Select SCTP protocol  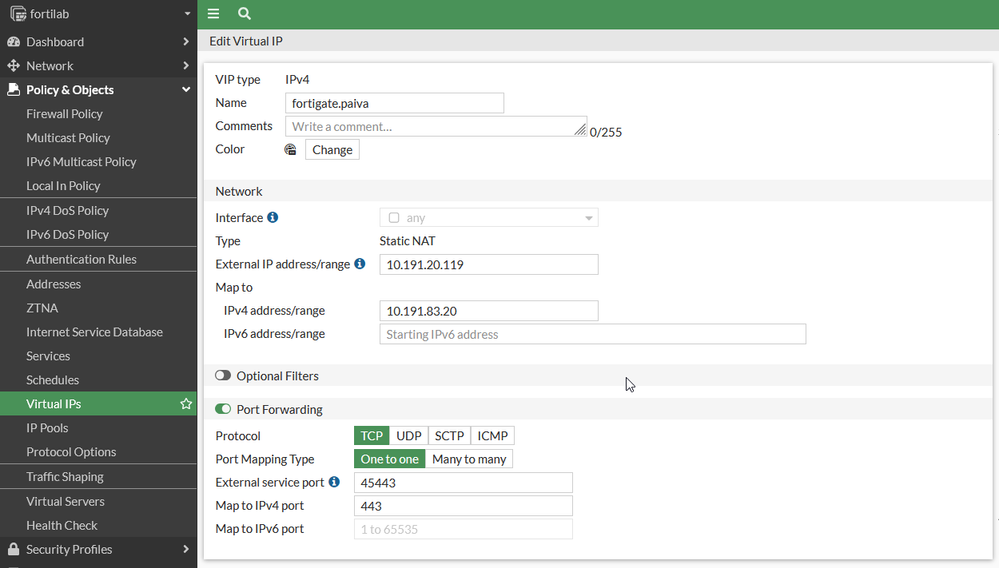[x=449, y=436]
